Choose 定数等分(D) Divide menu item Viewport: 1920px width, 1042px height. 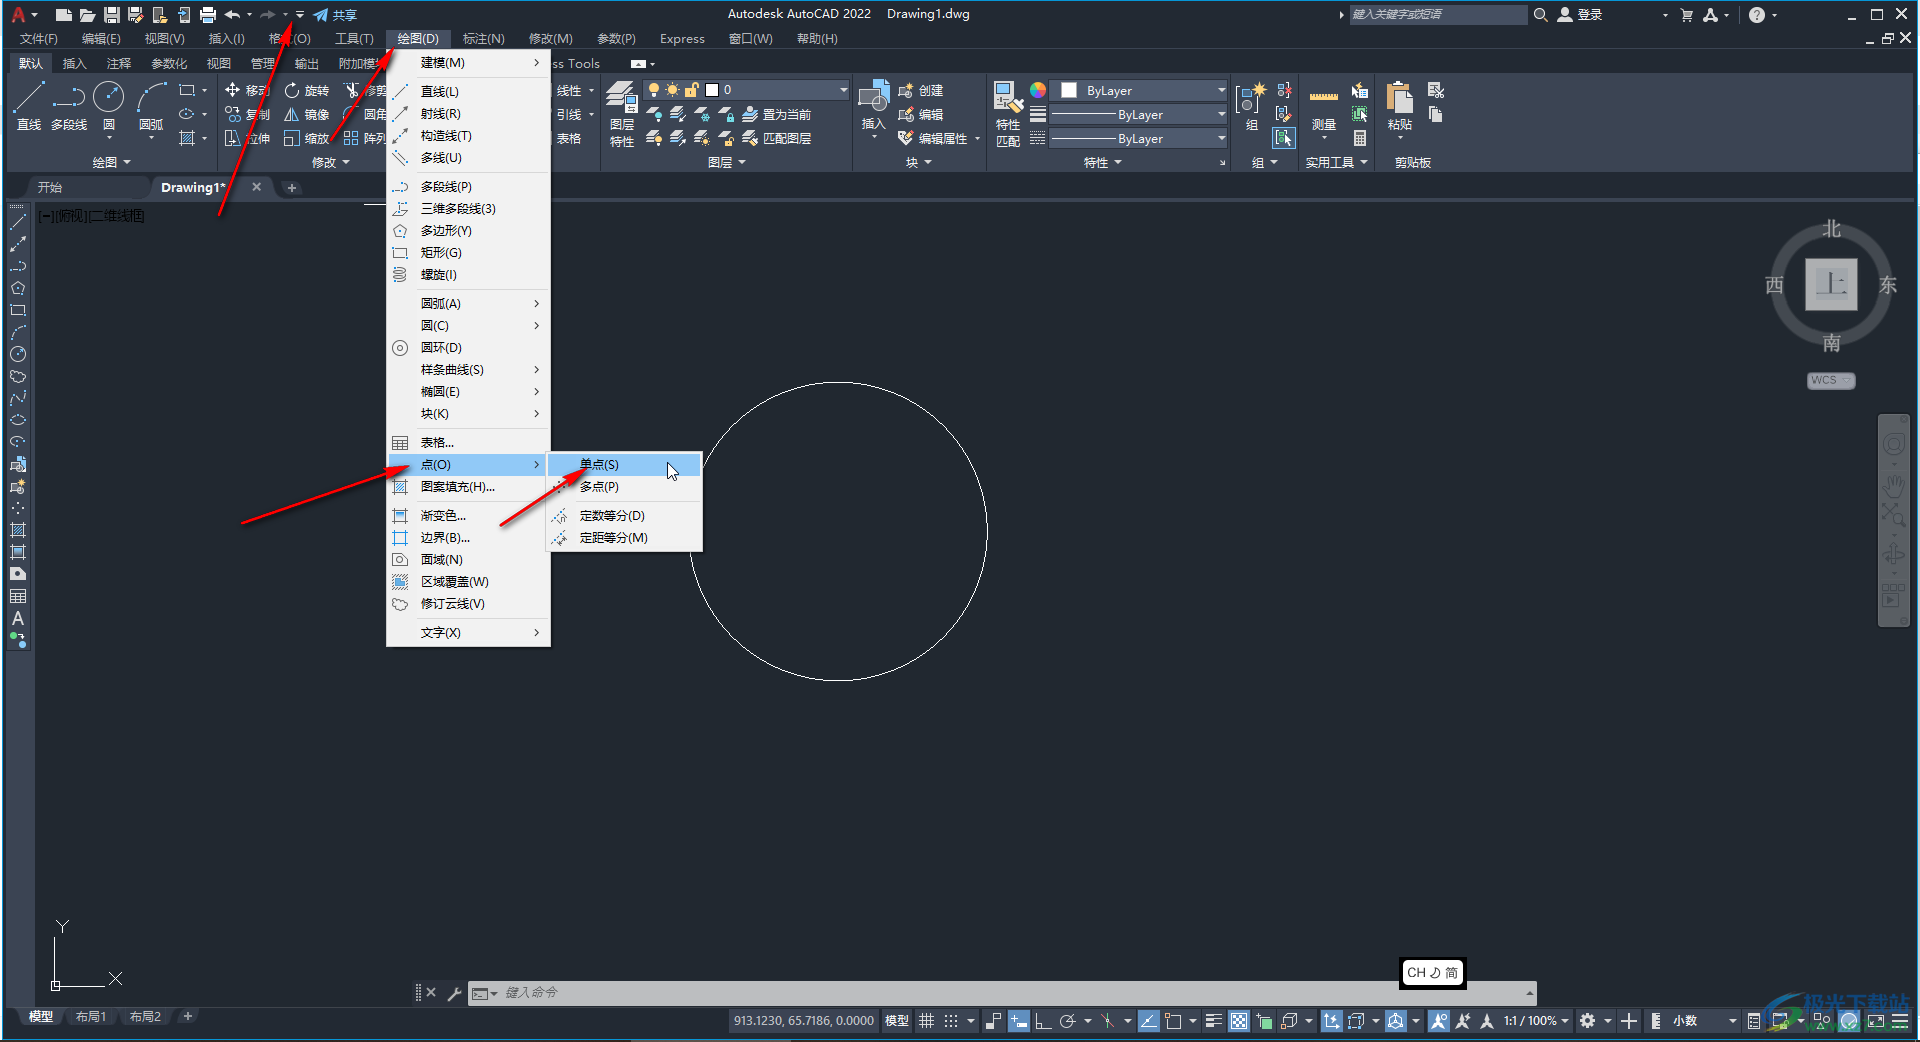click(x=624, y=515)
